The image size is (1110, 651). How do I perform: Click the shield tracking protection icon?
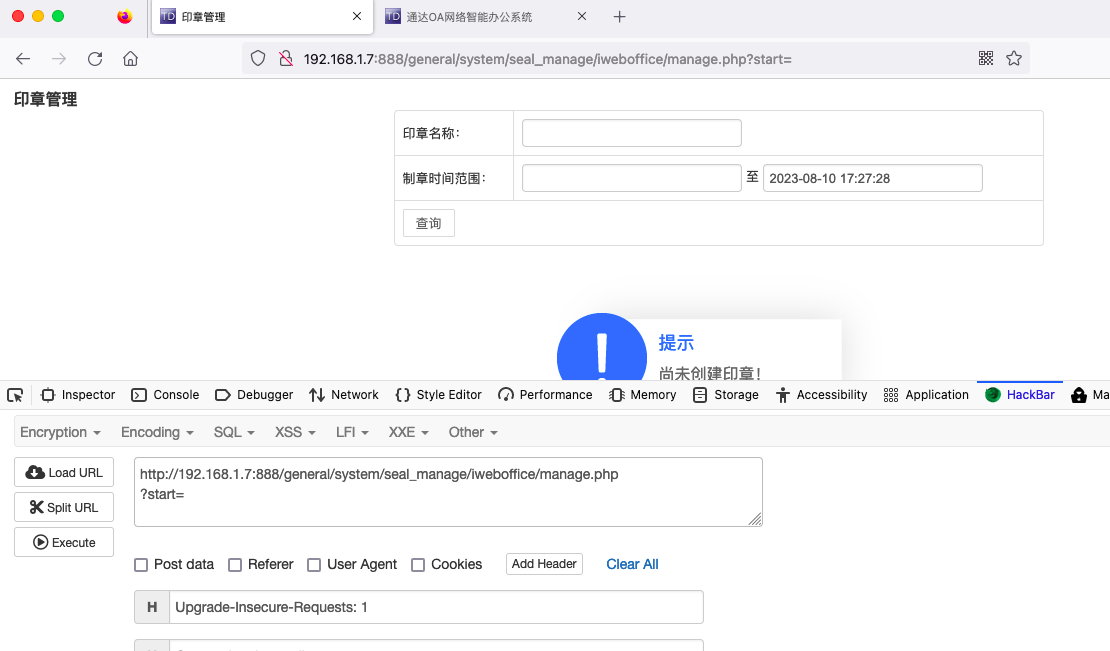[258, 59]
